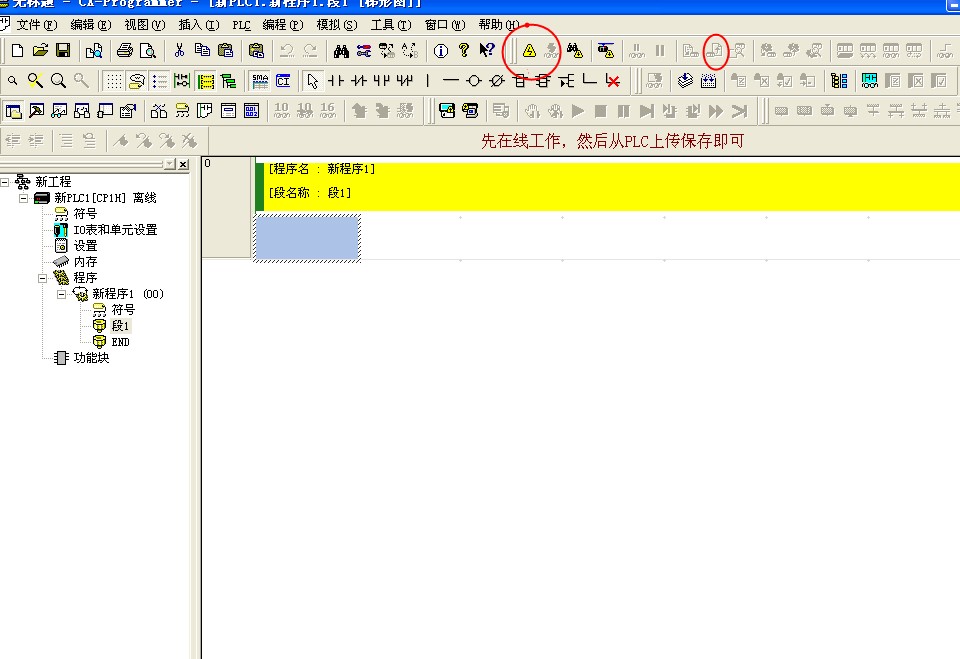Click the Print icon
Image resolution: width=960 pixels, height=659 pixels.
[x=125, y=50]
